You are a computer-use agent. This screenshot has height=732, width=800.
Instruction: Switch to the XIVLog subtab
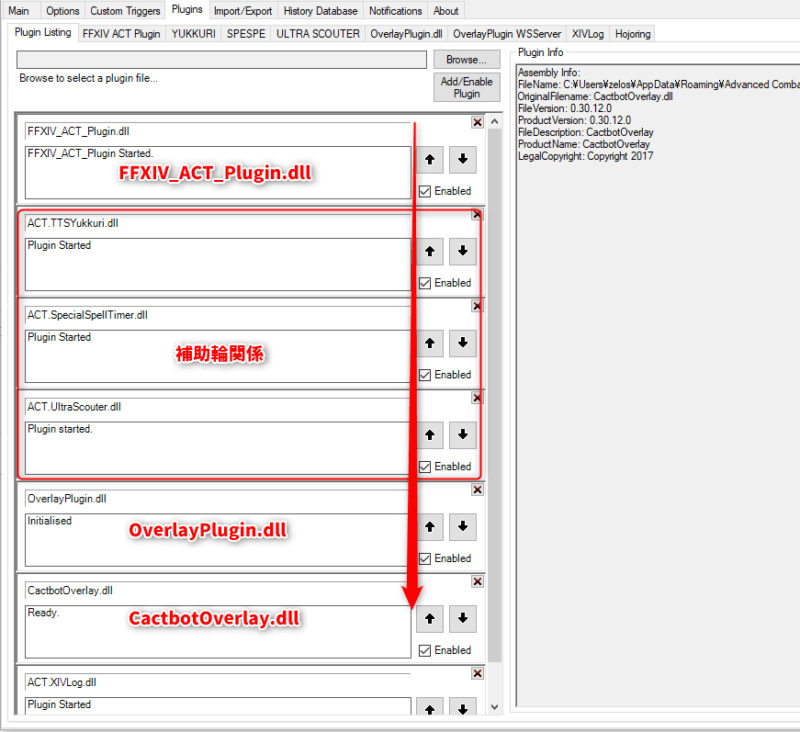pyautogui.click(x=588, y=34)
